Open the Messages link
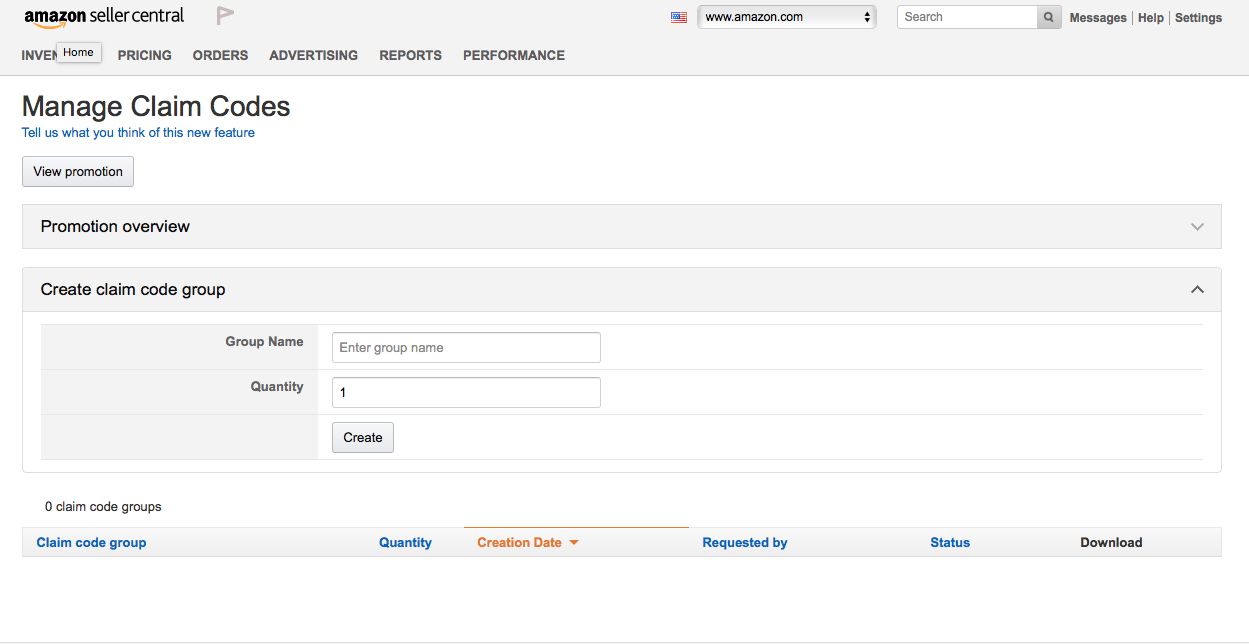This screenshot has height=644, width=1249. (x=1097, y=18)
